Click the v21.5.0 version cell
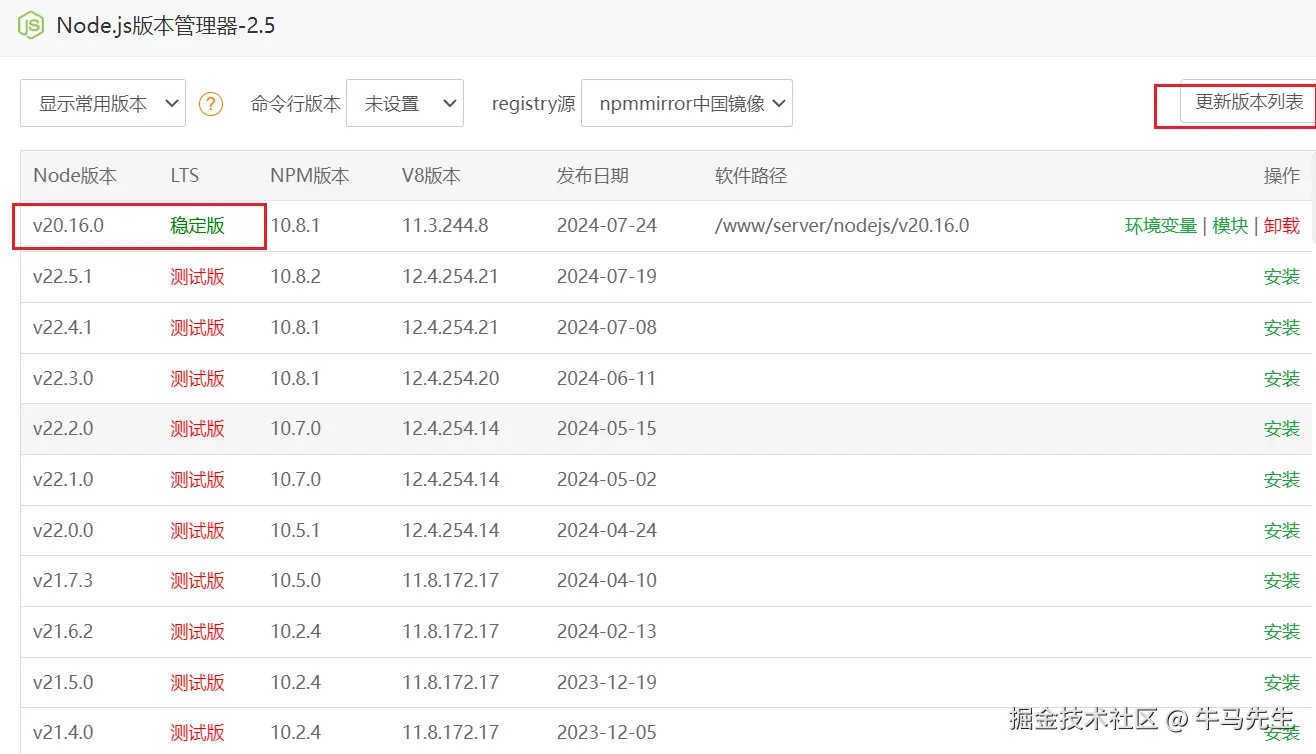The height and width of the screenshot is (754, 1316). (x=63, y=683)
